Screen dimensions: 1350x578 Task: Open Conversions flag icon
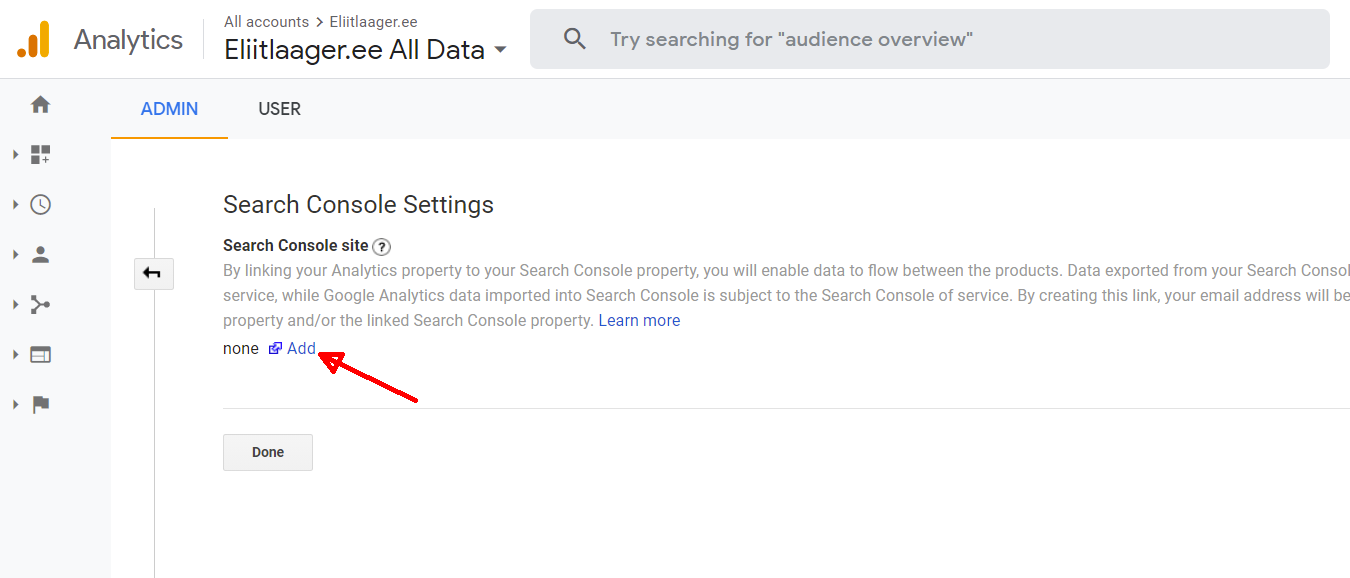(x=40, y=405)
